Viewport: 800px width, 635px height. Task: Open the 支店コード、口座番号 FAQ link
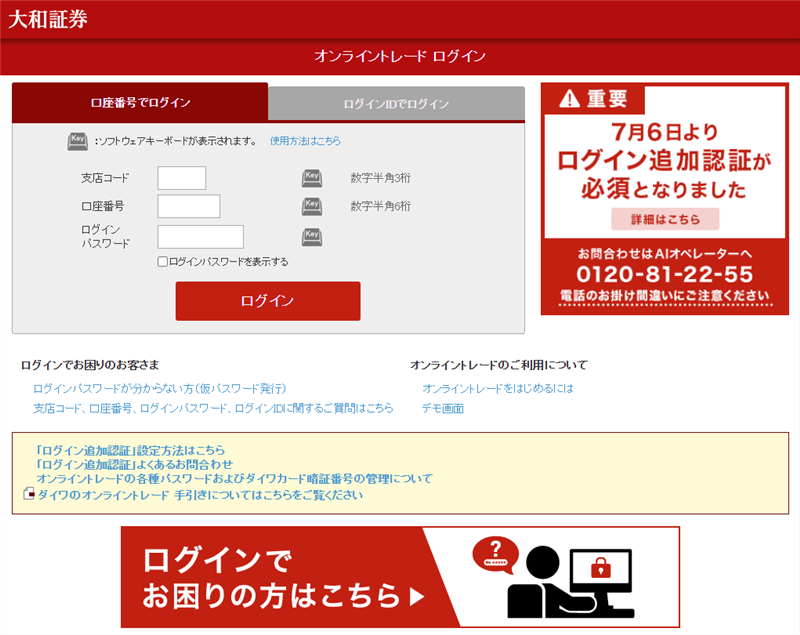click(x=213, y=408)
